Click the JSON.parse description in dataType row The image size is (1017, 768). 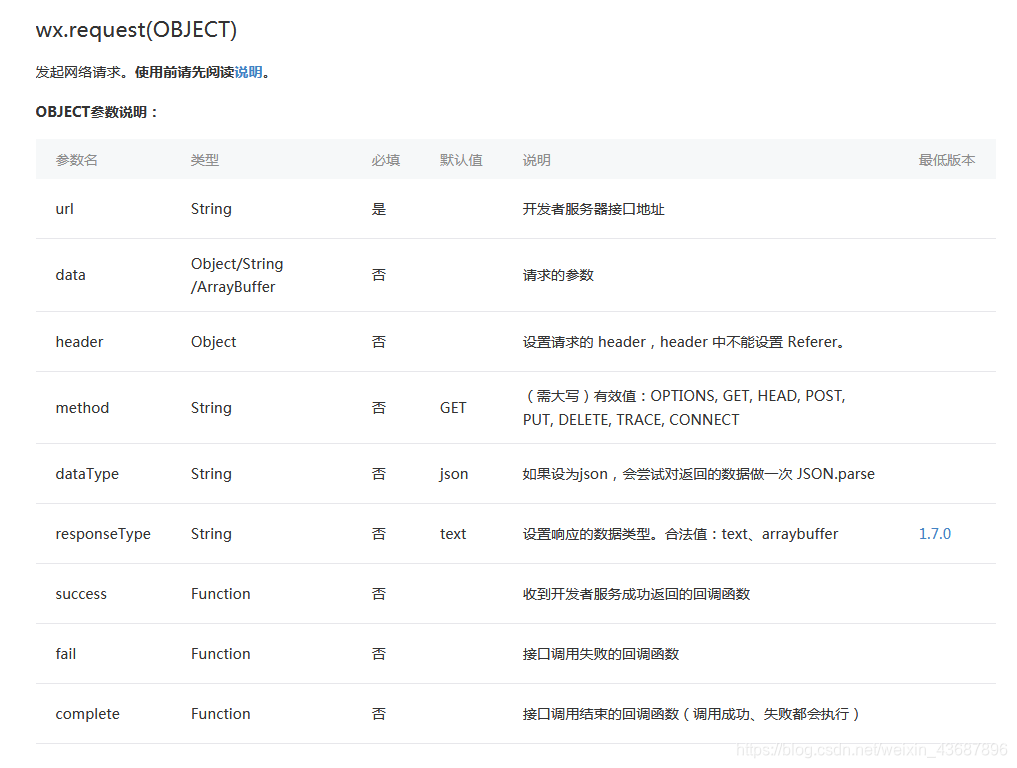coord(699,474)
